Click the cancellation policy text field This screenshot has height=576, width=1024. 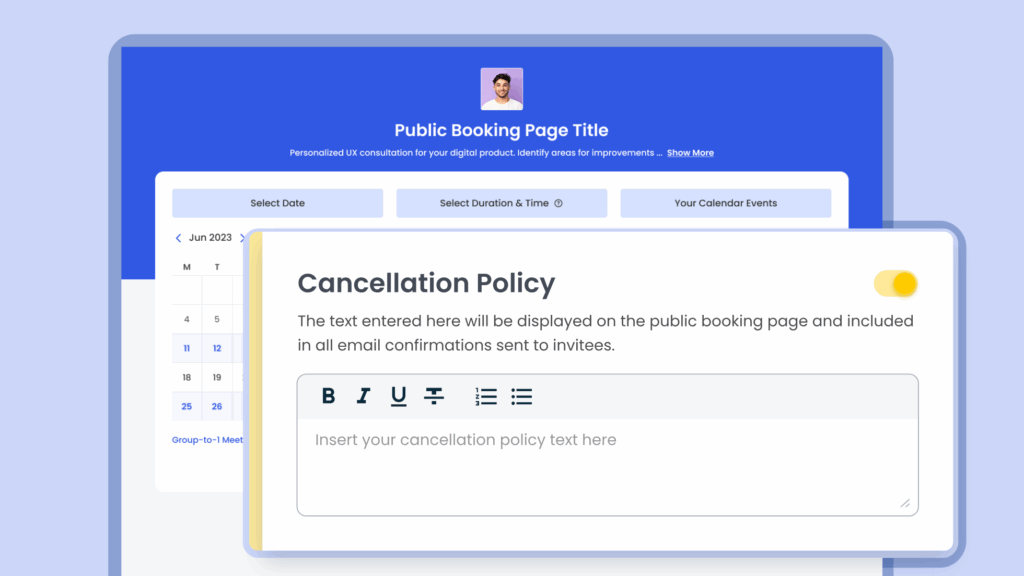click(606, 465)
